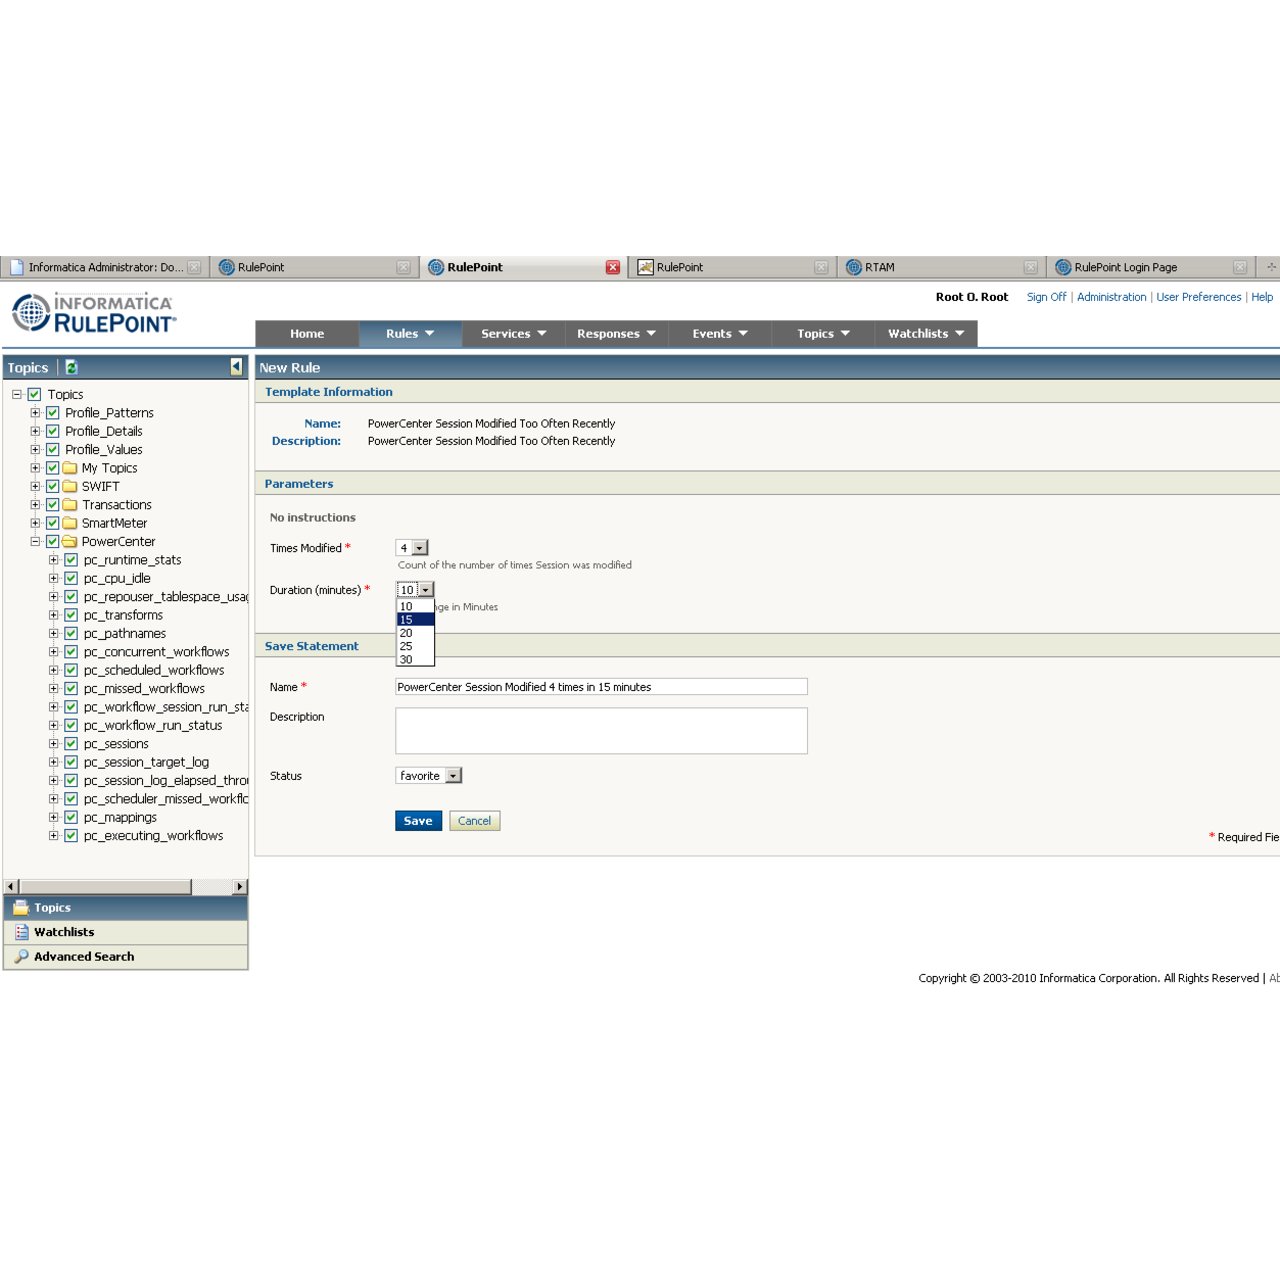Click the tree horizontal scrollbar thumb

[x=105, y=887]
